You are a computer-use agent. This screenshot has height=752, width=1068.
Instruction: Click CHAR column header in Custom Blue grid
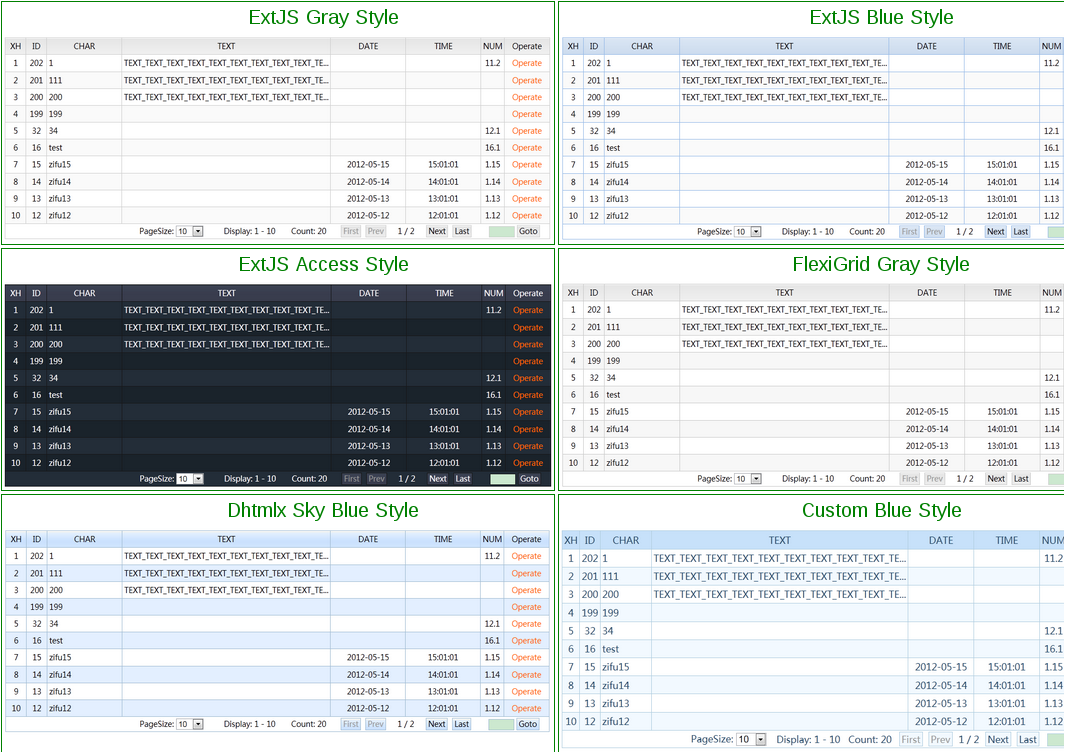626,541
